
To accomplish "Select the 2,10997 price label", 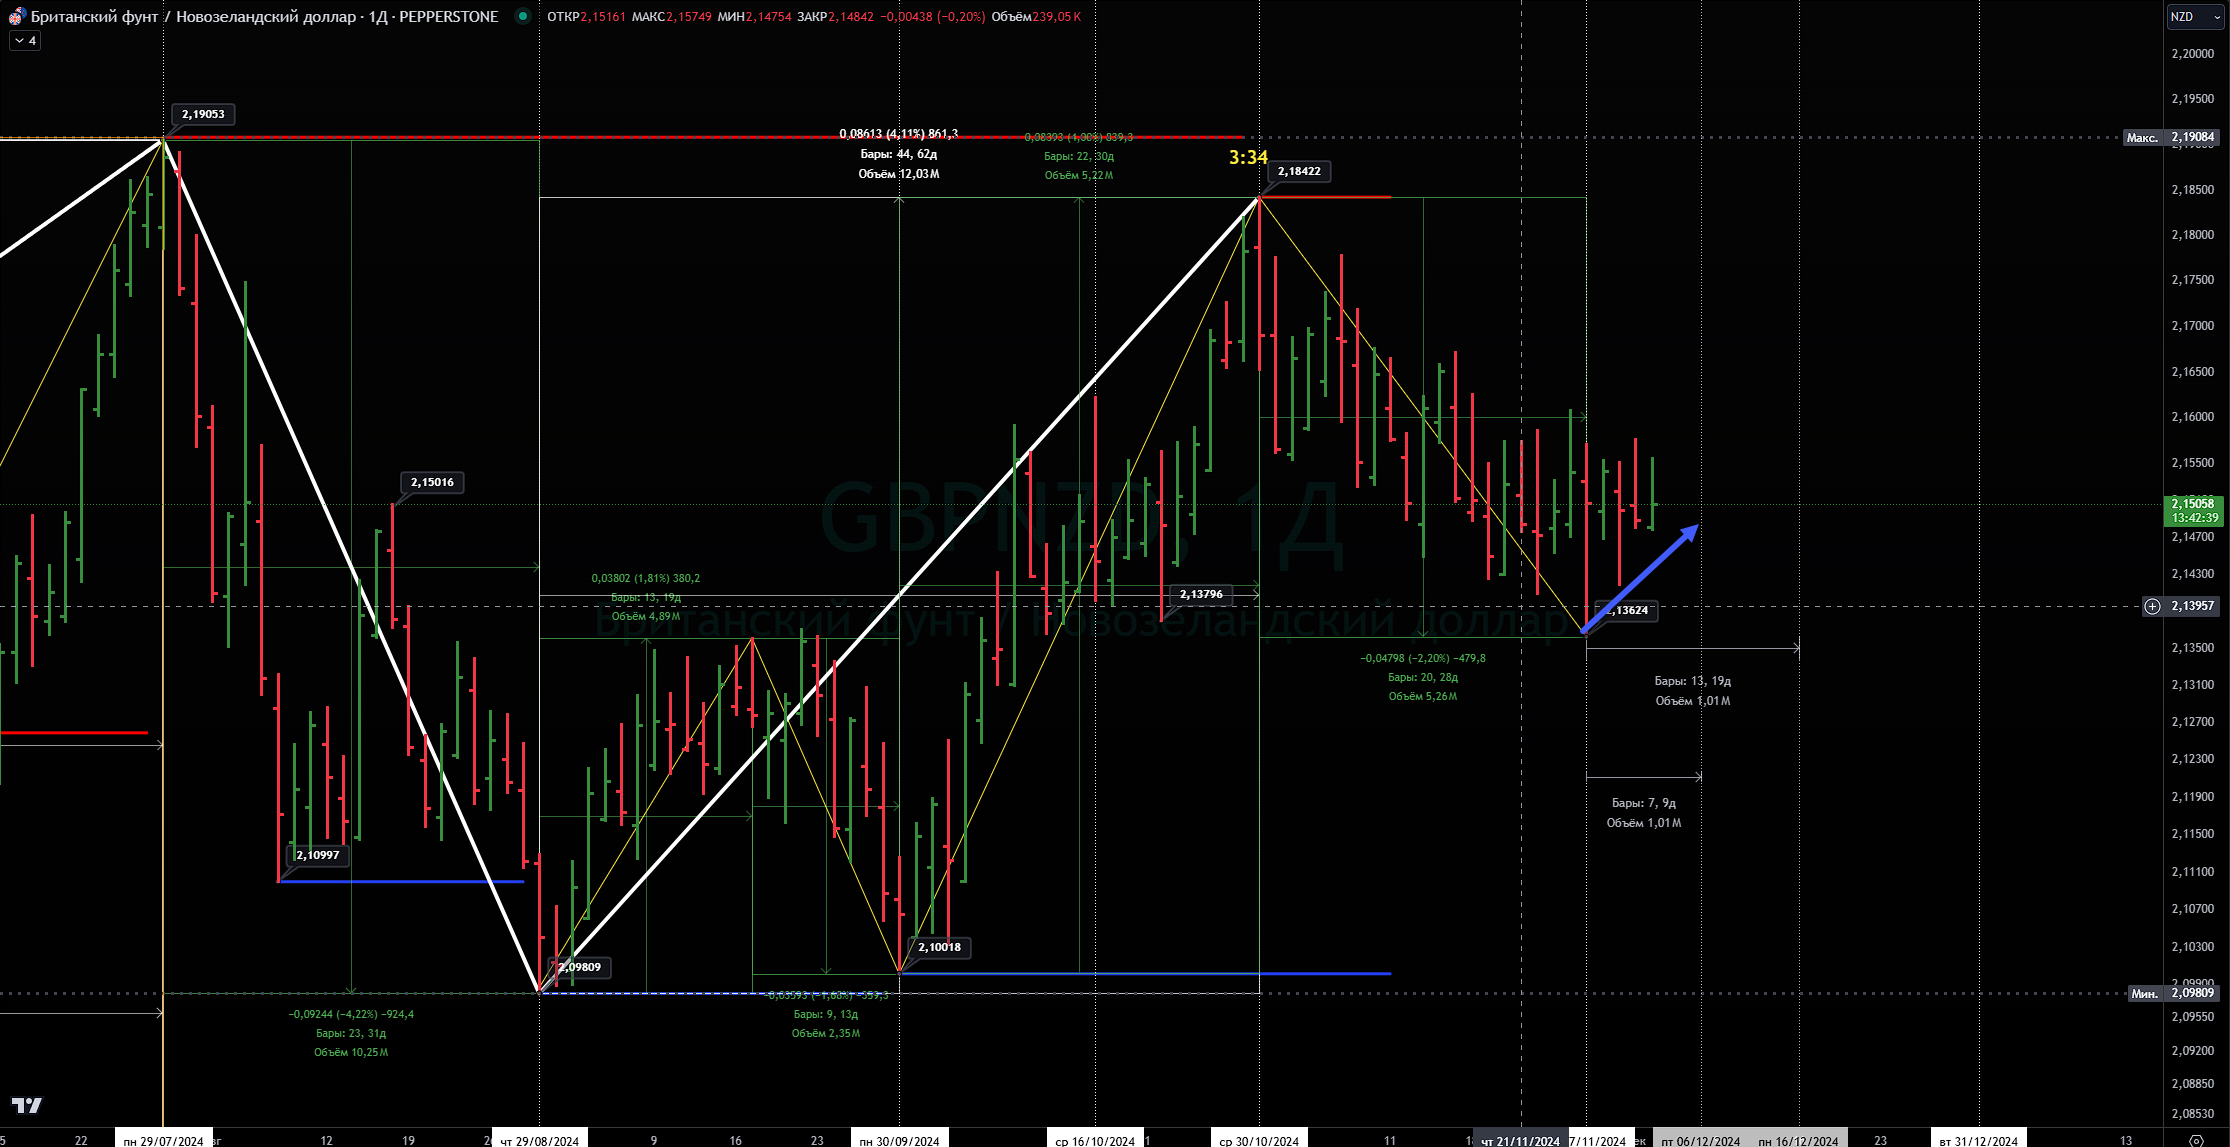I will (318, 855).
